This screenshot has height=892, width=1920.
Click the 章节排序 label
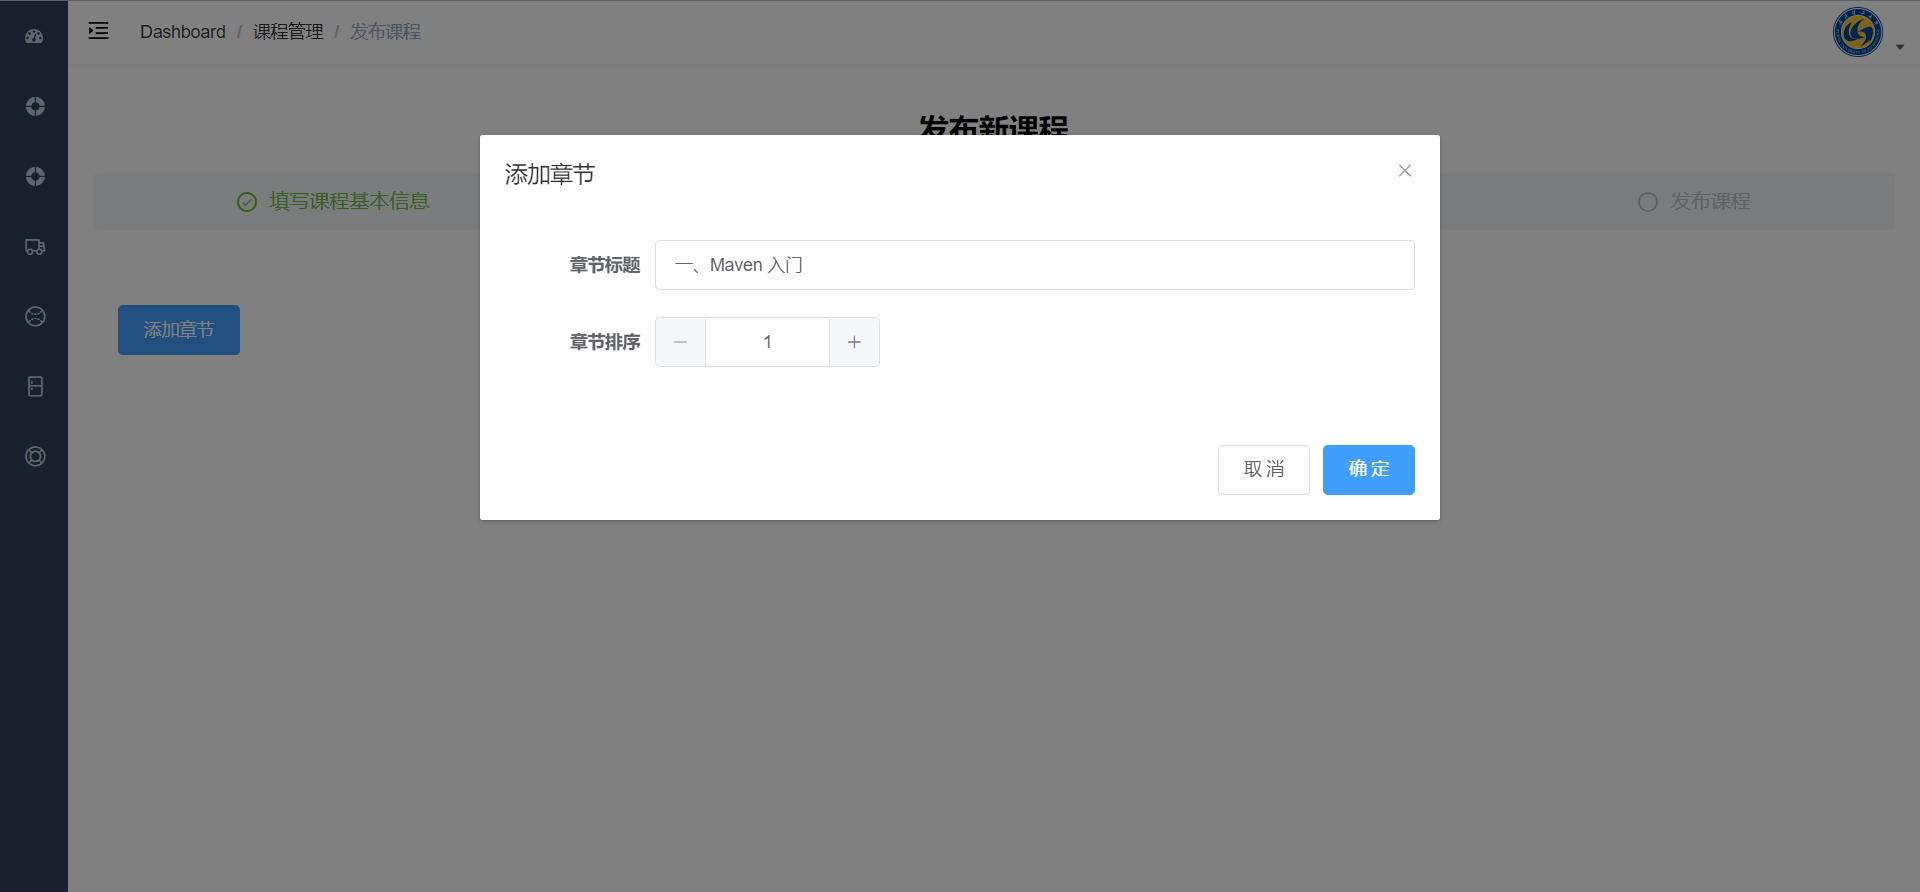click(605, 342)
